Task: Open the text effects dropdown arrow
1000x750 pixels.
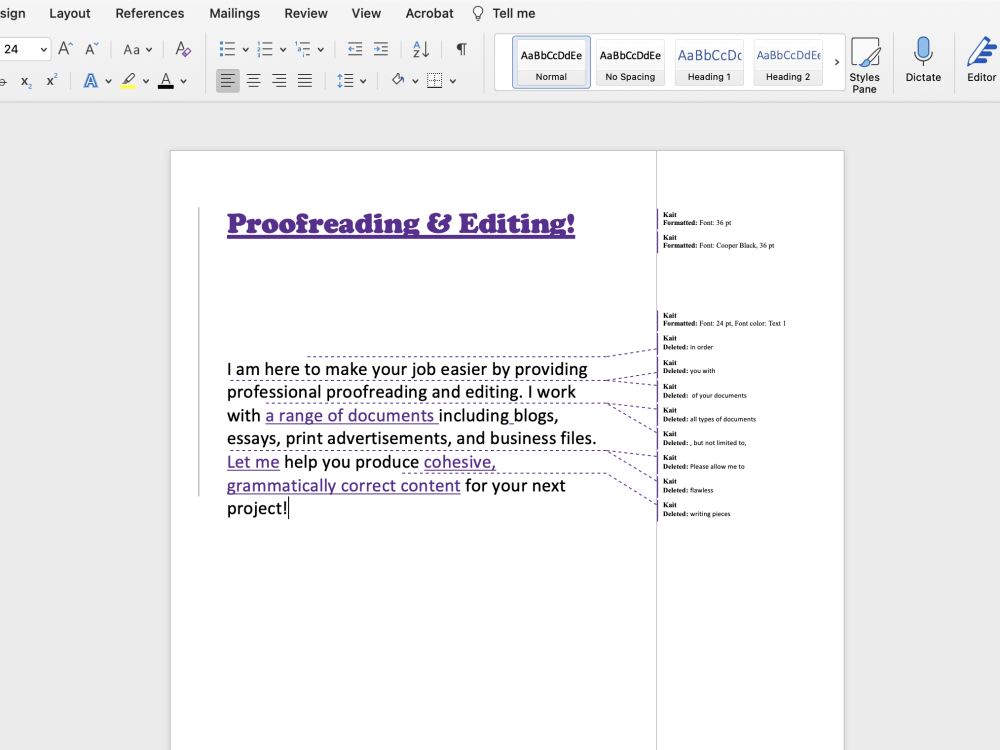Action: click(108, 82)
